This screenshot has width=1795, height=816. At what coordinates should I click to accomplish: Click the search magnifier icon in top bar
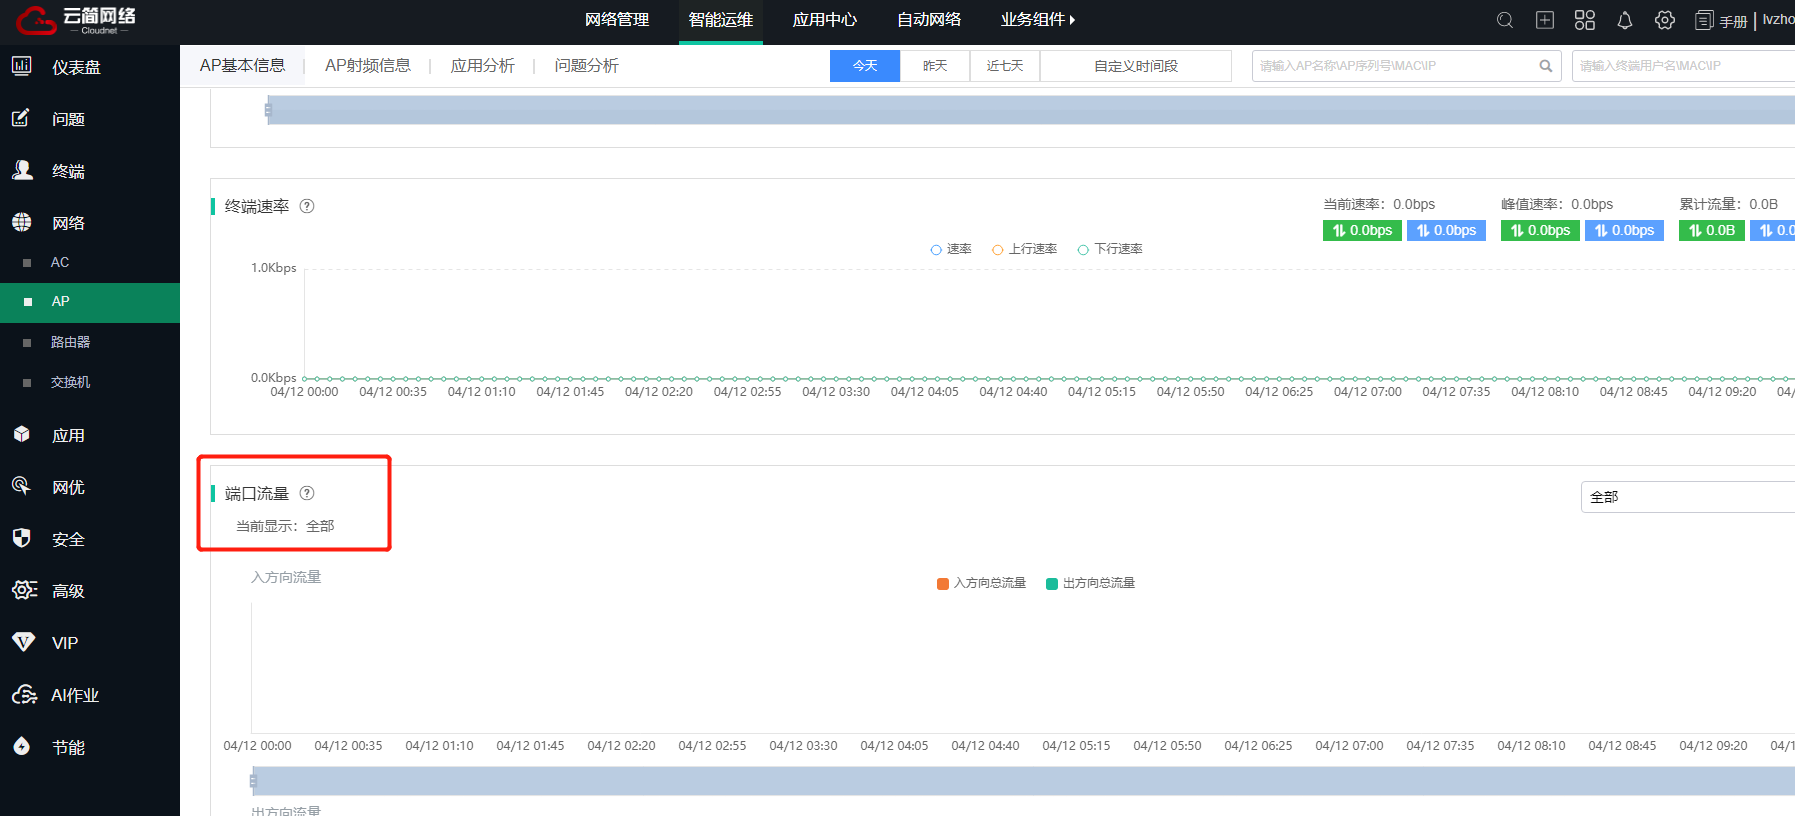[1504, 20]
